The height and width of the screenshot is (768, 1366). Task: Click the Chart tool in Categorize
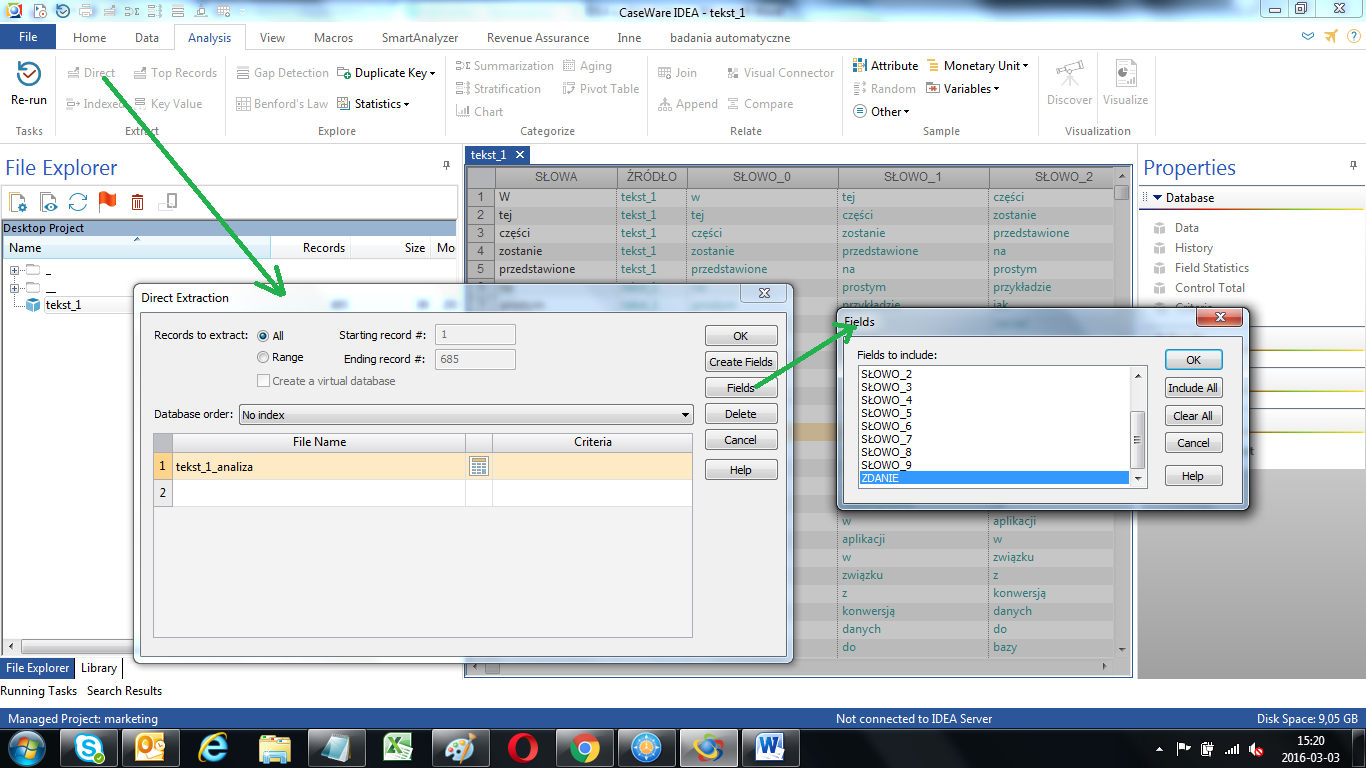[479, 112]
